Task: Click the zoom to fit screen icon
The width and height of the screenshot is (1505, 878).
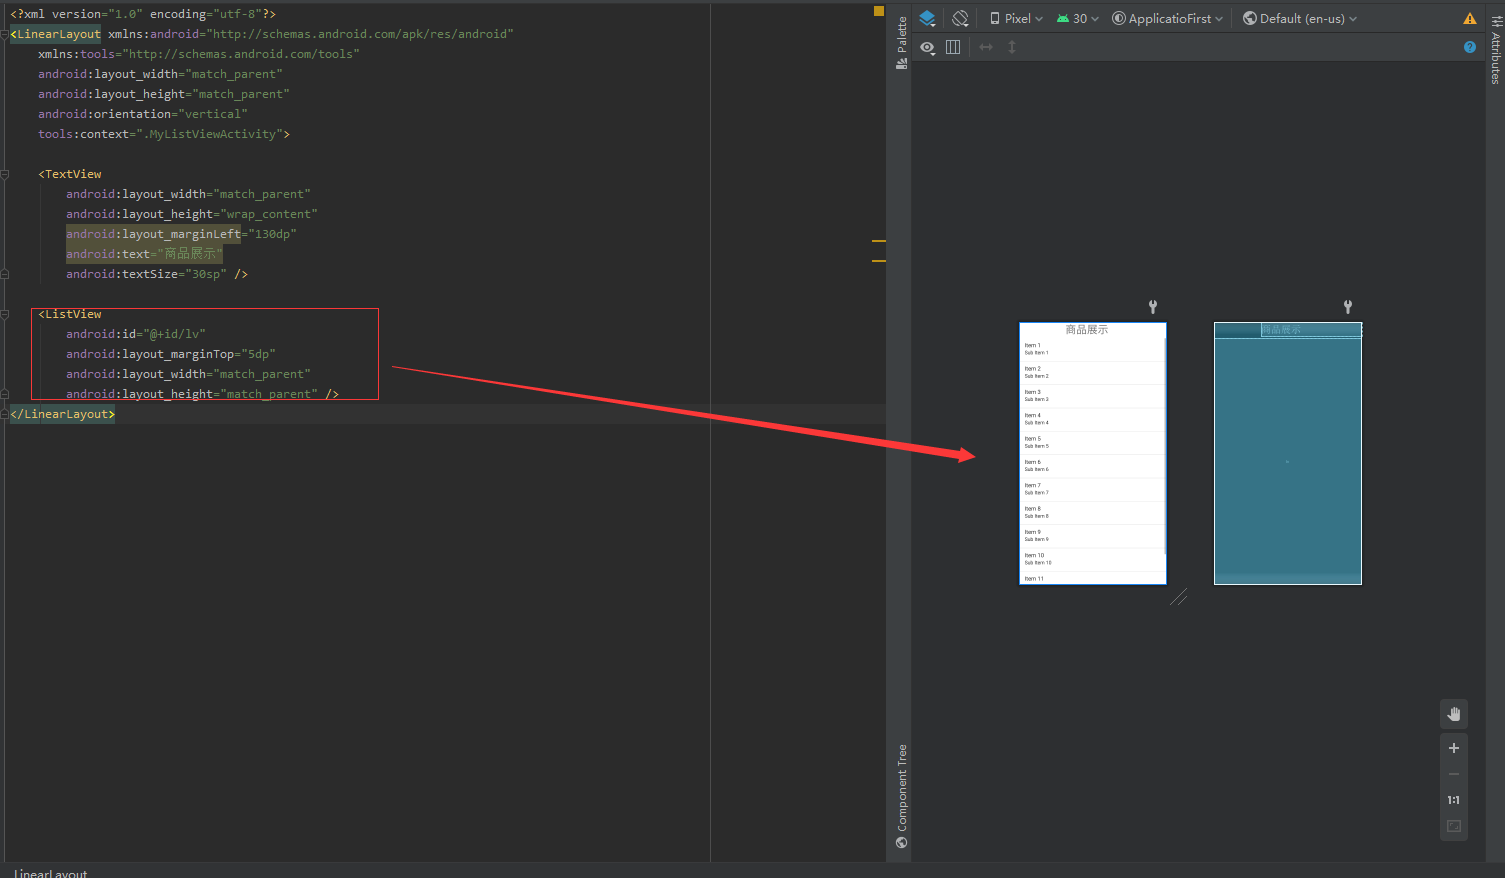Action: [x=1454, y=826]
